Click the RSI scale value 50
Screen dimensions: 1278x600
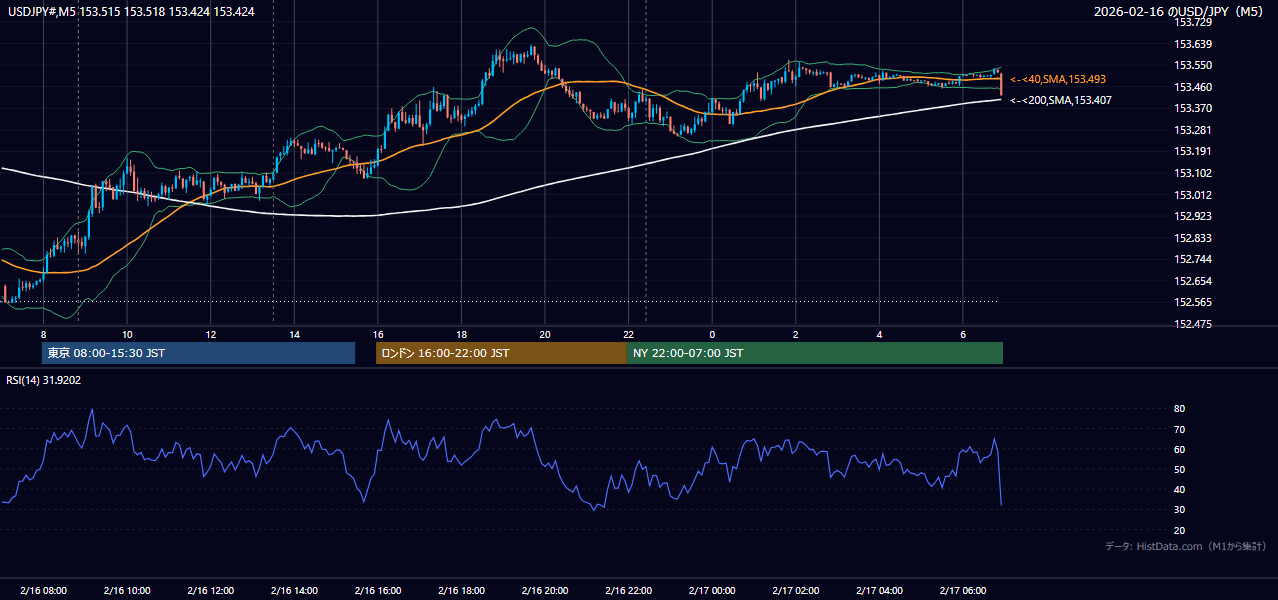(1180, 469)
